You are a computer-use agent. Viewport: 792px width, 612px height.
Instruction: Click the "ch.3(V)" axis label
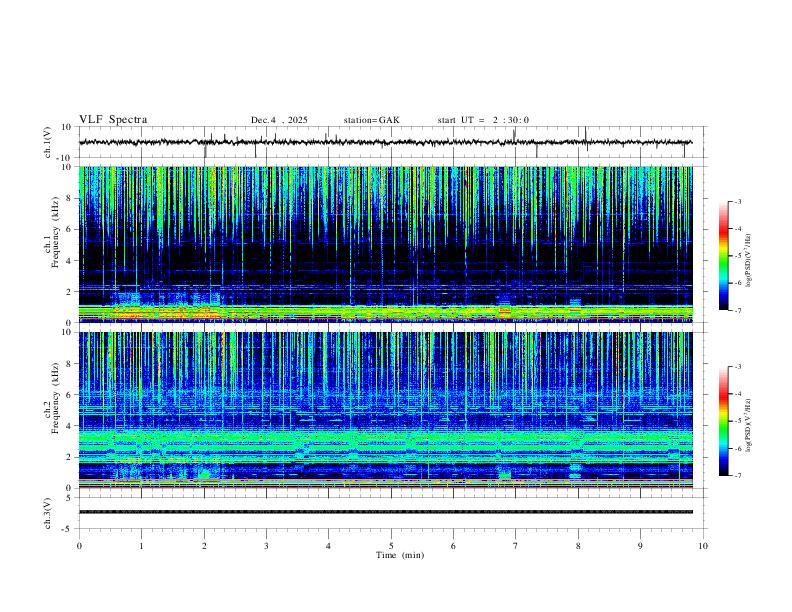pos(48,513)
